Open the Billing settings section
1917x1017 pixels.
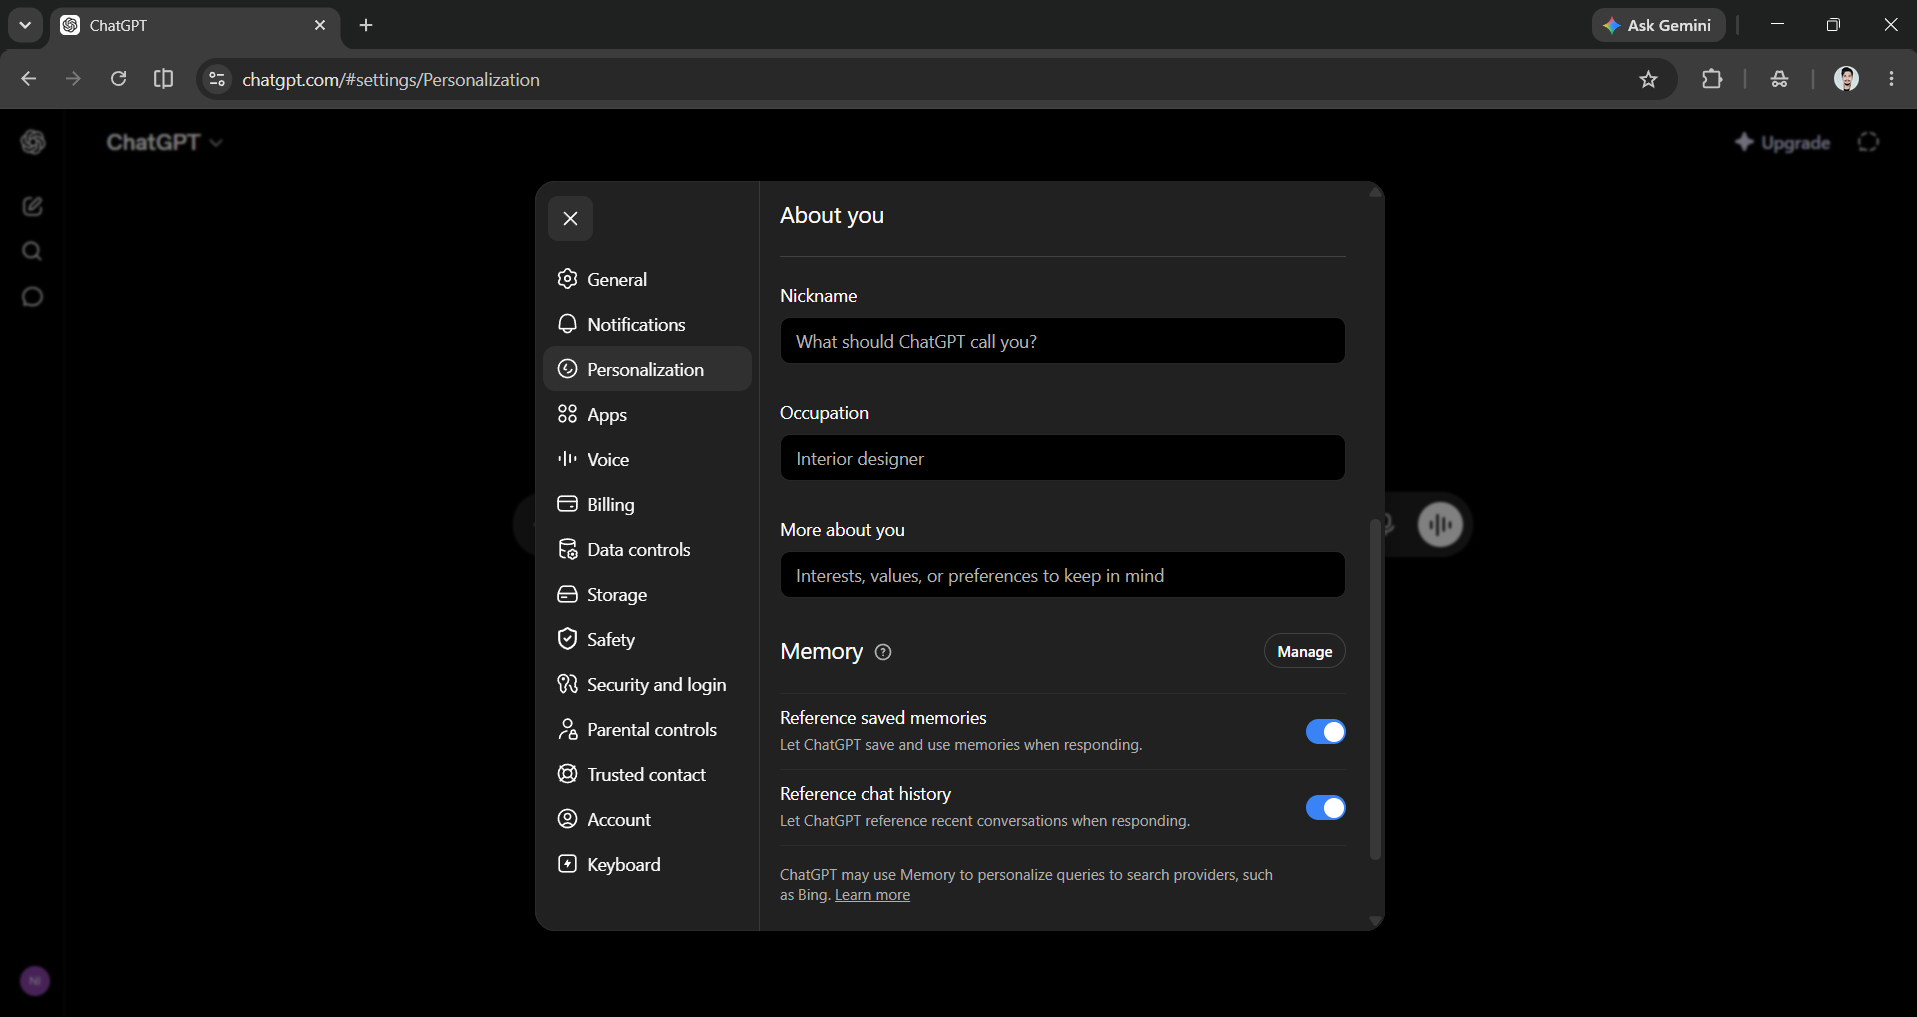[647, 504]
